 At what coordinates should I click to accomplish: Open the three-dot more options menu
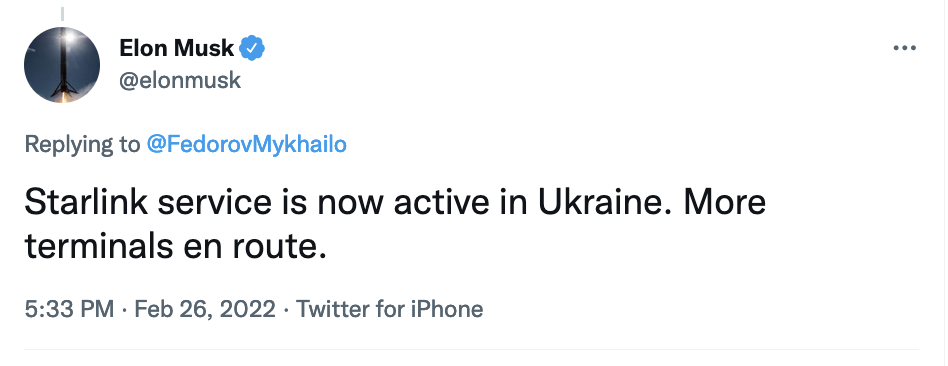click(x=904, y=48)
